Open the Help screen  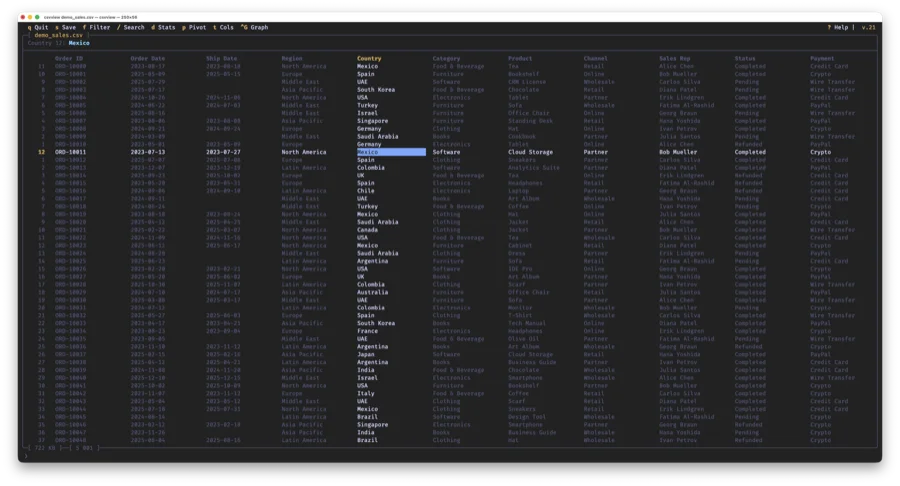point(838,27)
